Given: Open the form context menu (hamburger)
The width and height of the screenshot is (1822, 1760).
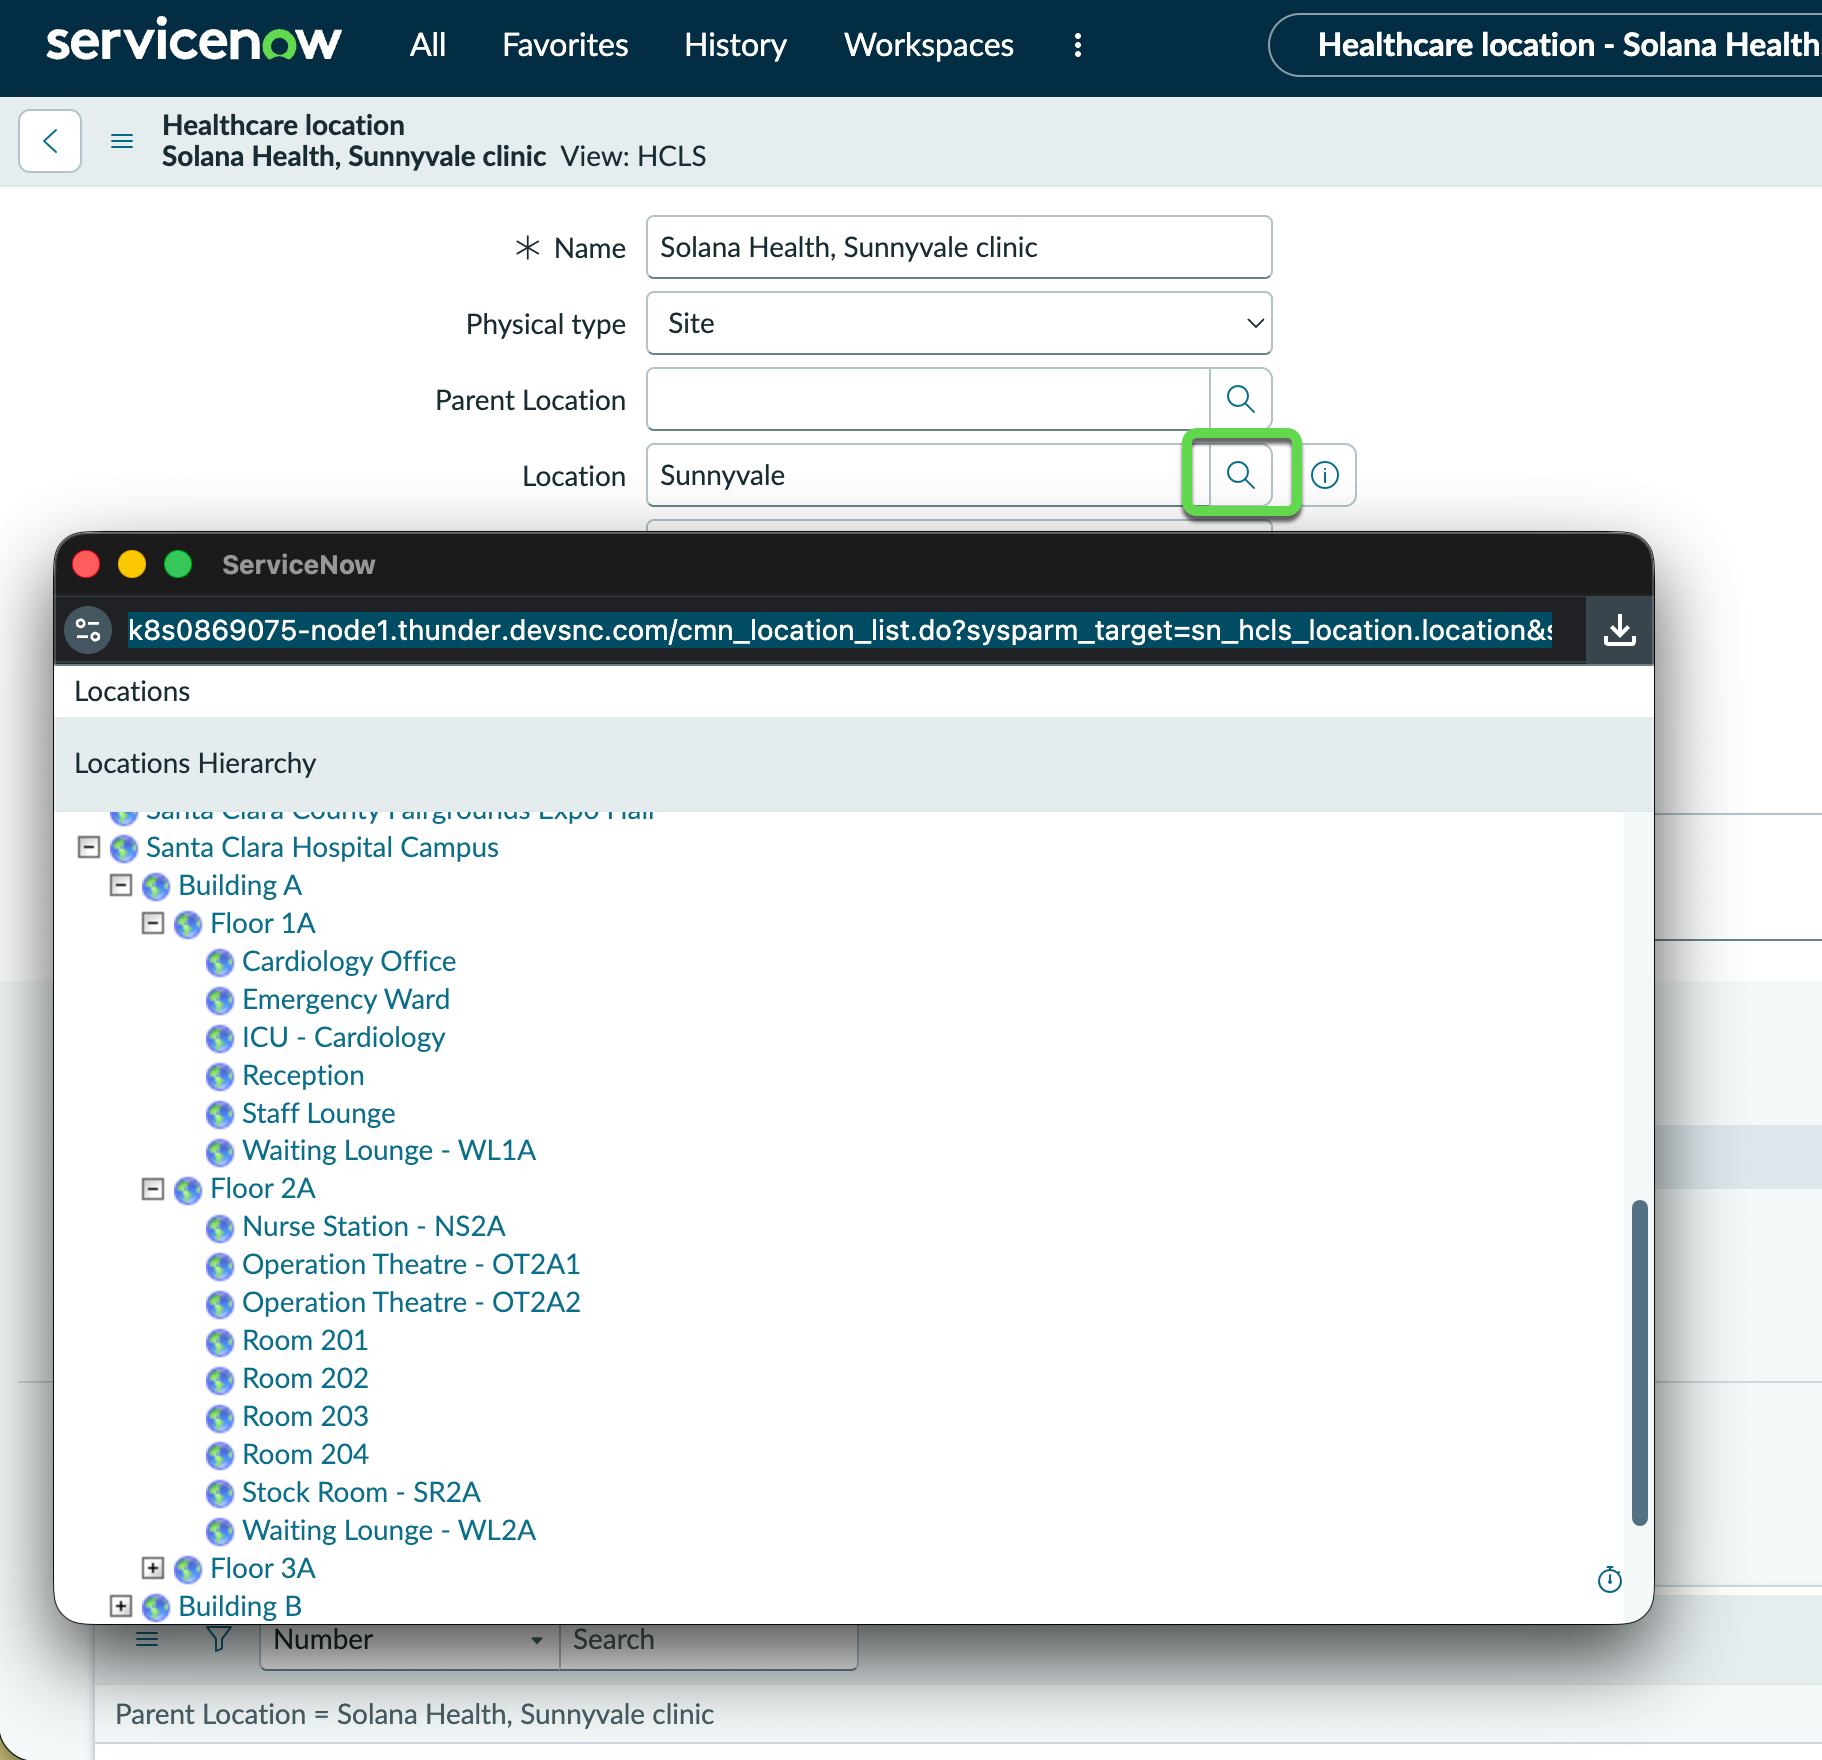Looking at the screenshot, I should coord(122,141).
